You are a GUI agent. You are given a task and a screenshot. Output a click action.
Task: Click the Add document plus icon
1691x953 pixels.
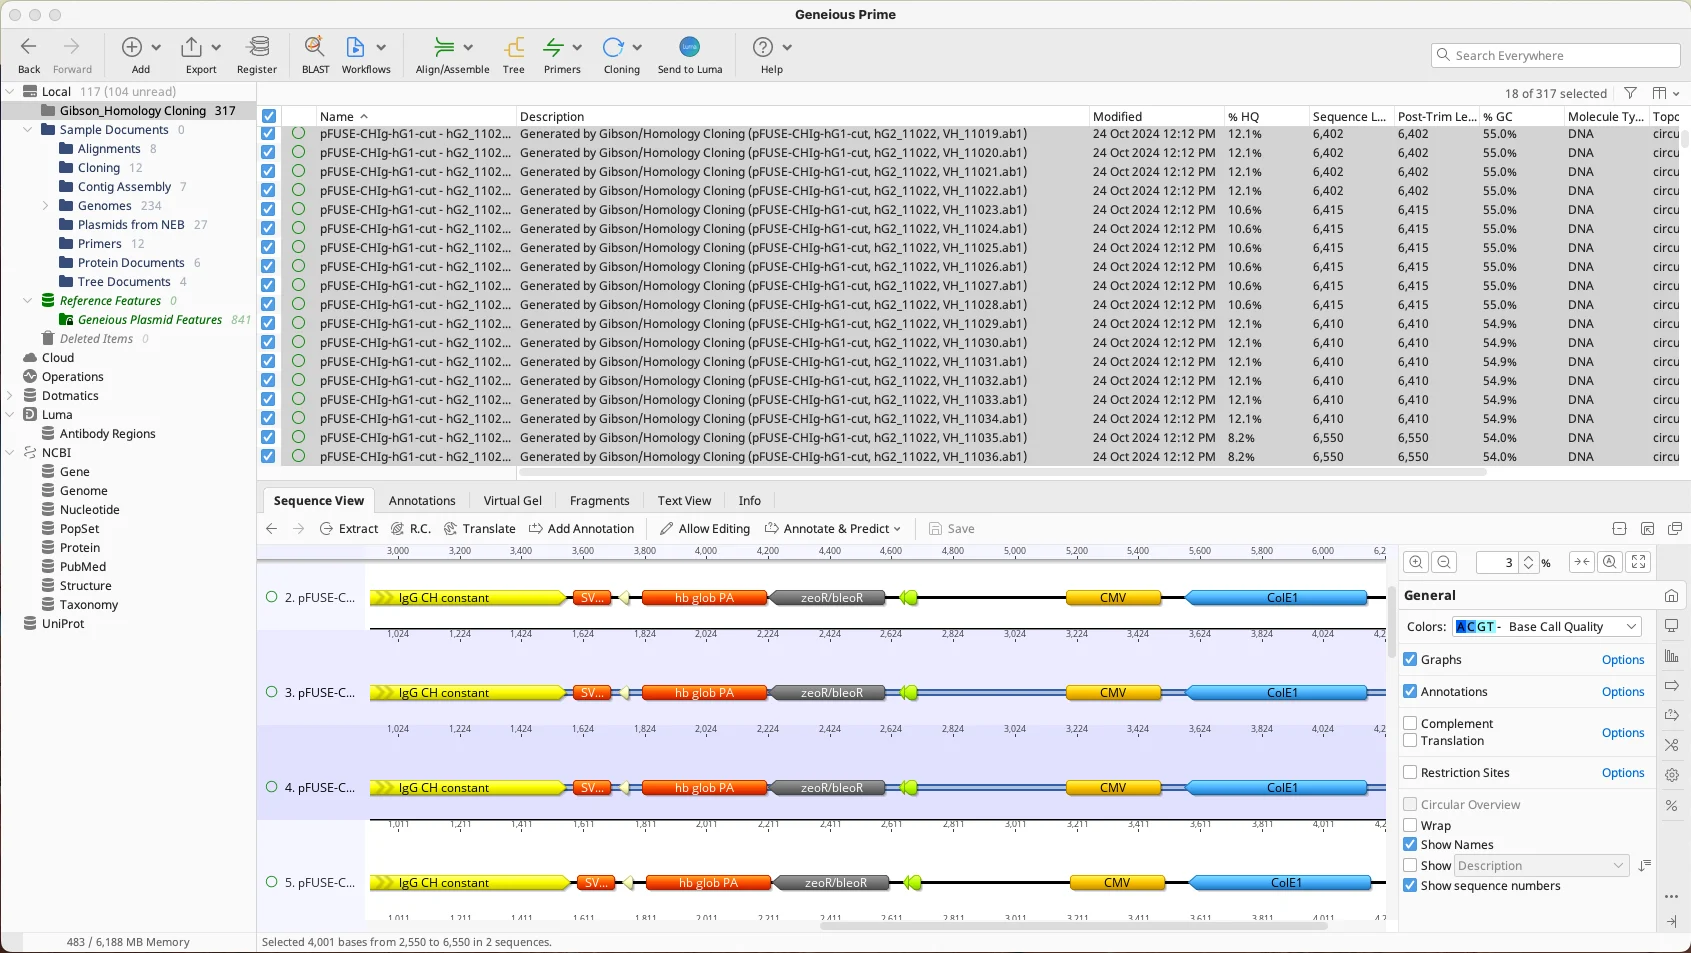tap(132, 47)
